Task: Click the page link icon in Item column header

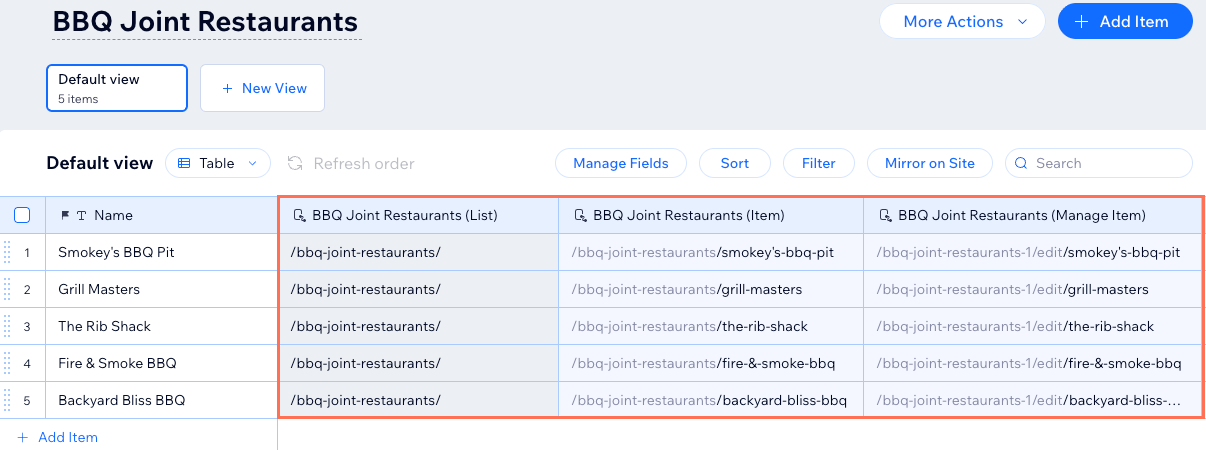Action: pyautogui.click(x=580, y=215)
